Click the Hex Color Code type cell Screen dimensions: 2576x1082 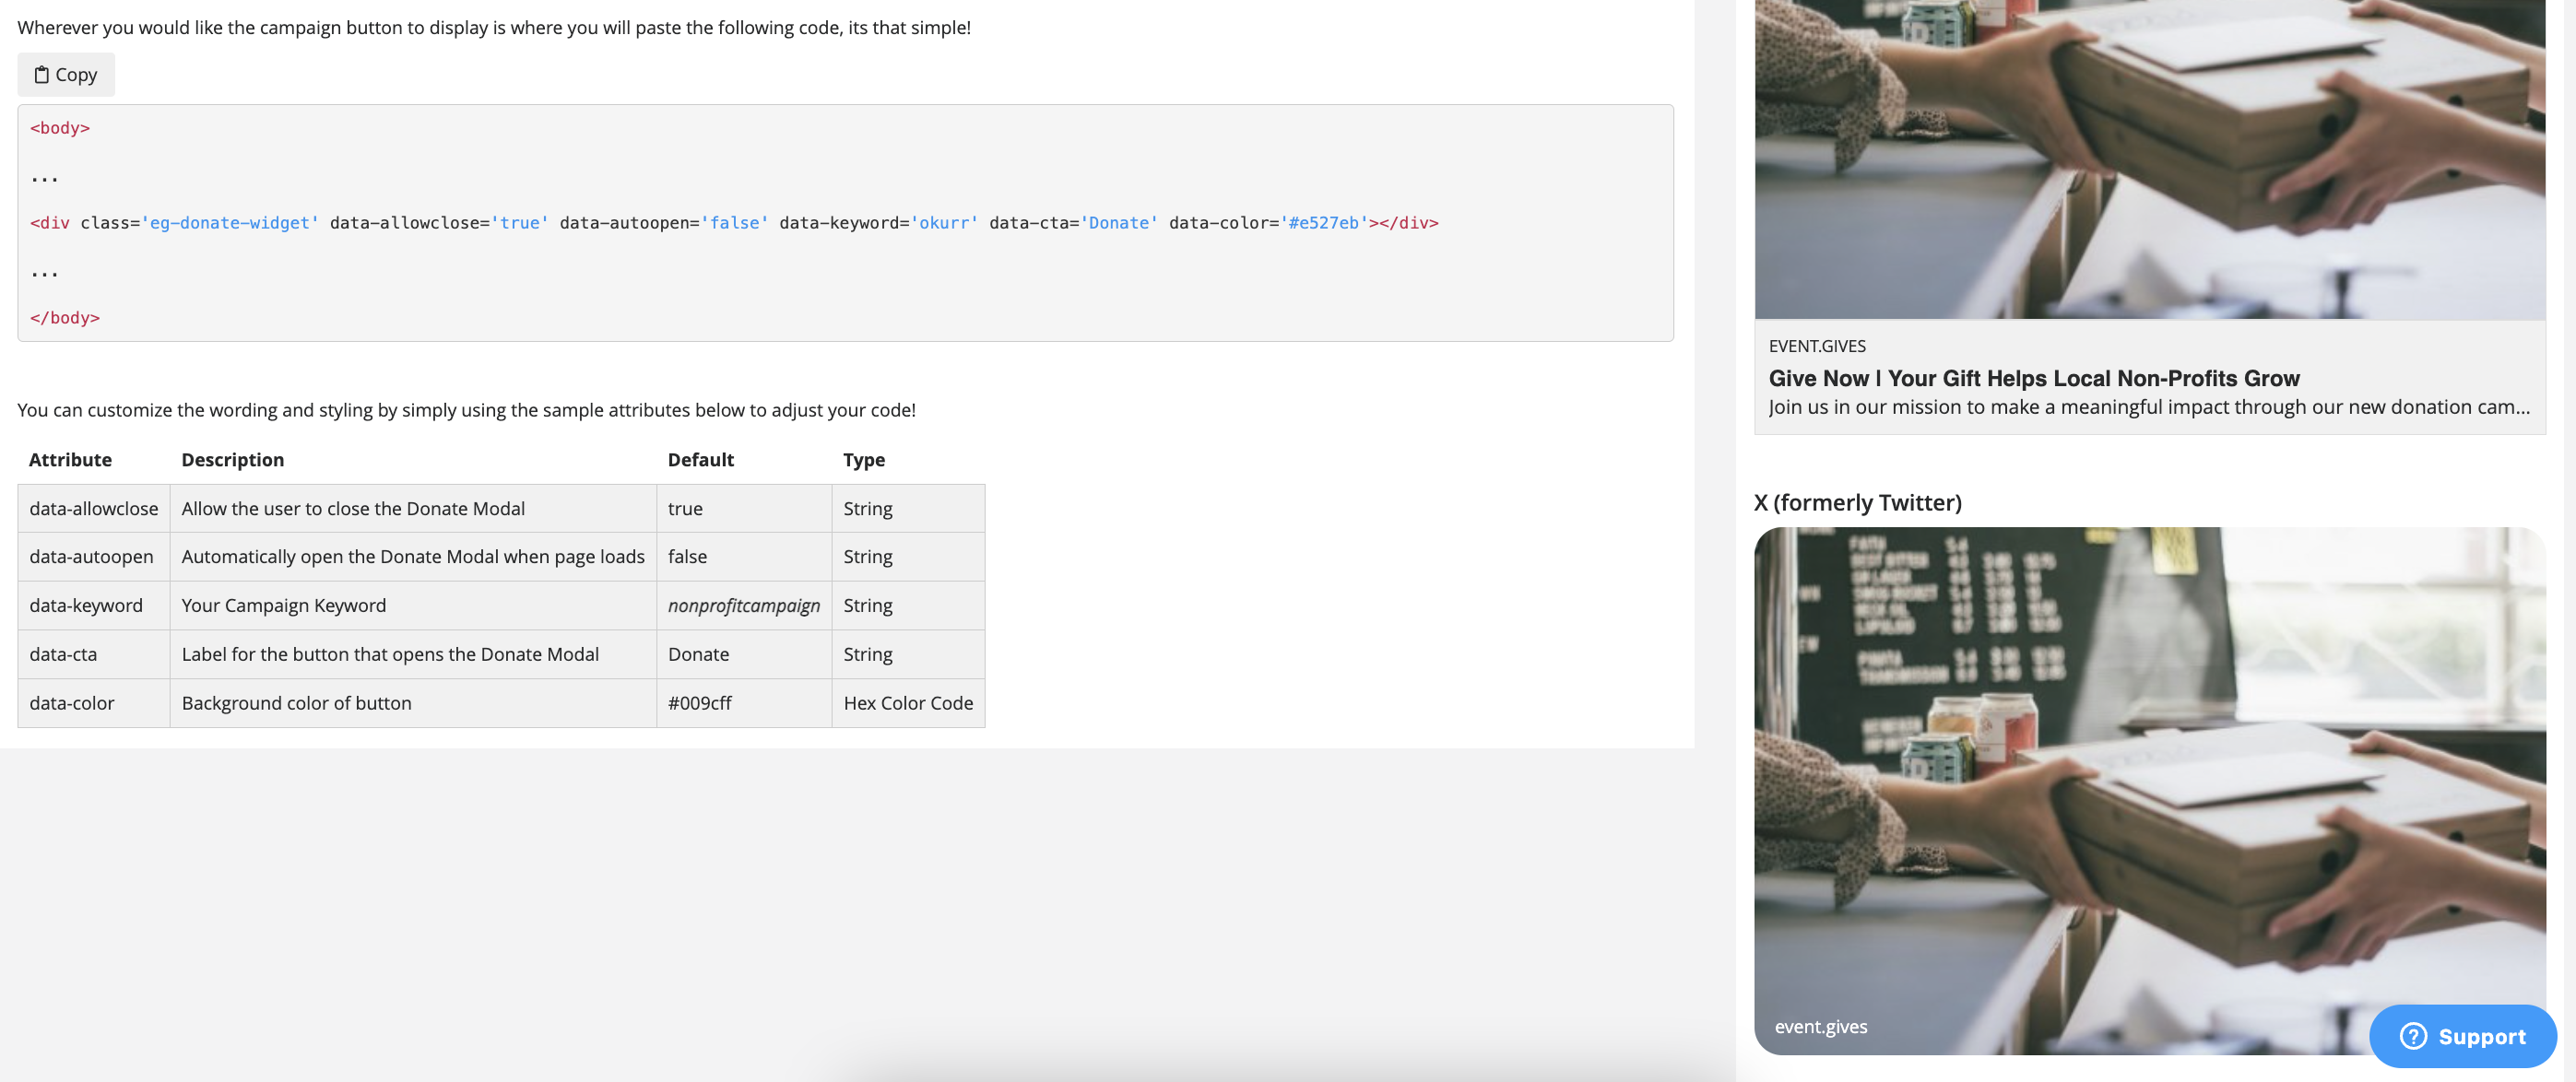908,703
